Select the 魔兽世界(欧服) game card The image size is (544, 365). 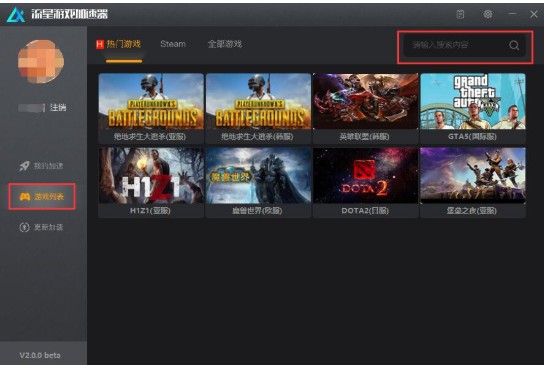tap(258, 182)
